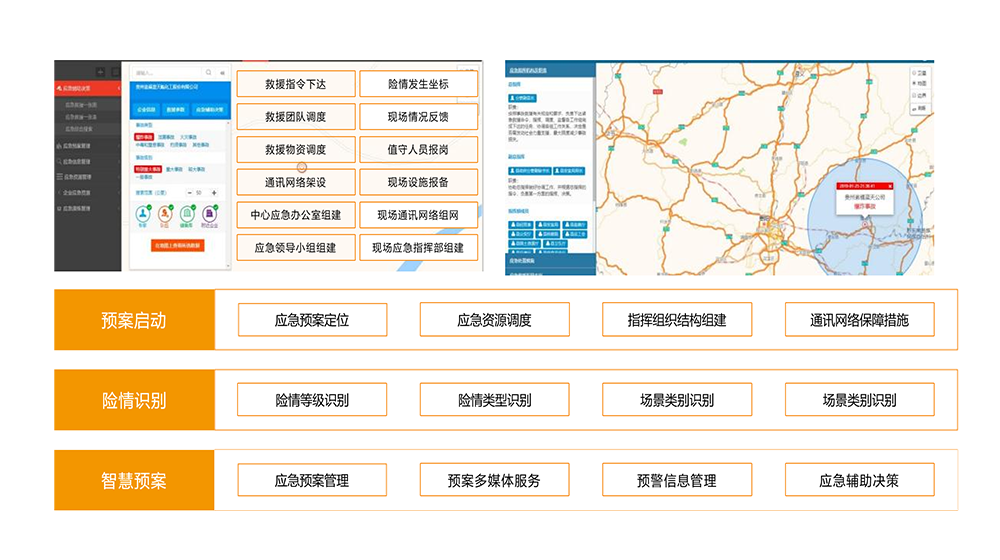Viewport: 1000px width, 560px height.
Task: Open the 应急辅助决策 tab in blue panel
Action: point(208,109)
